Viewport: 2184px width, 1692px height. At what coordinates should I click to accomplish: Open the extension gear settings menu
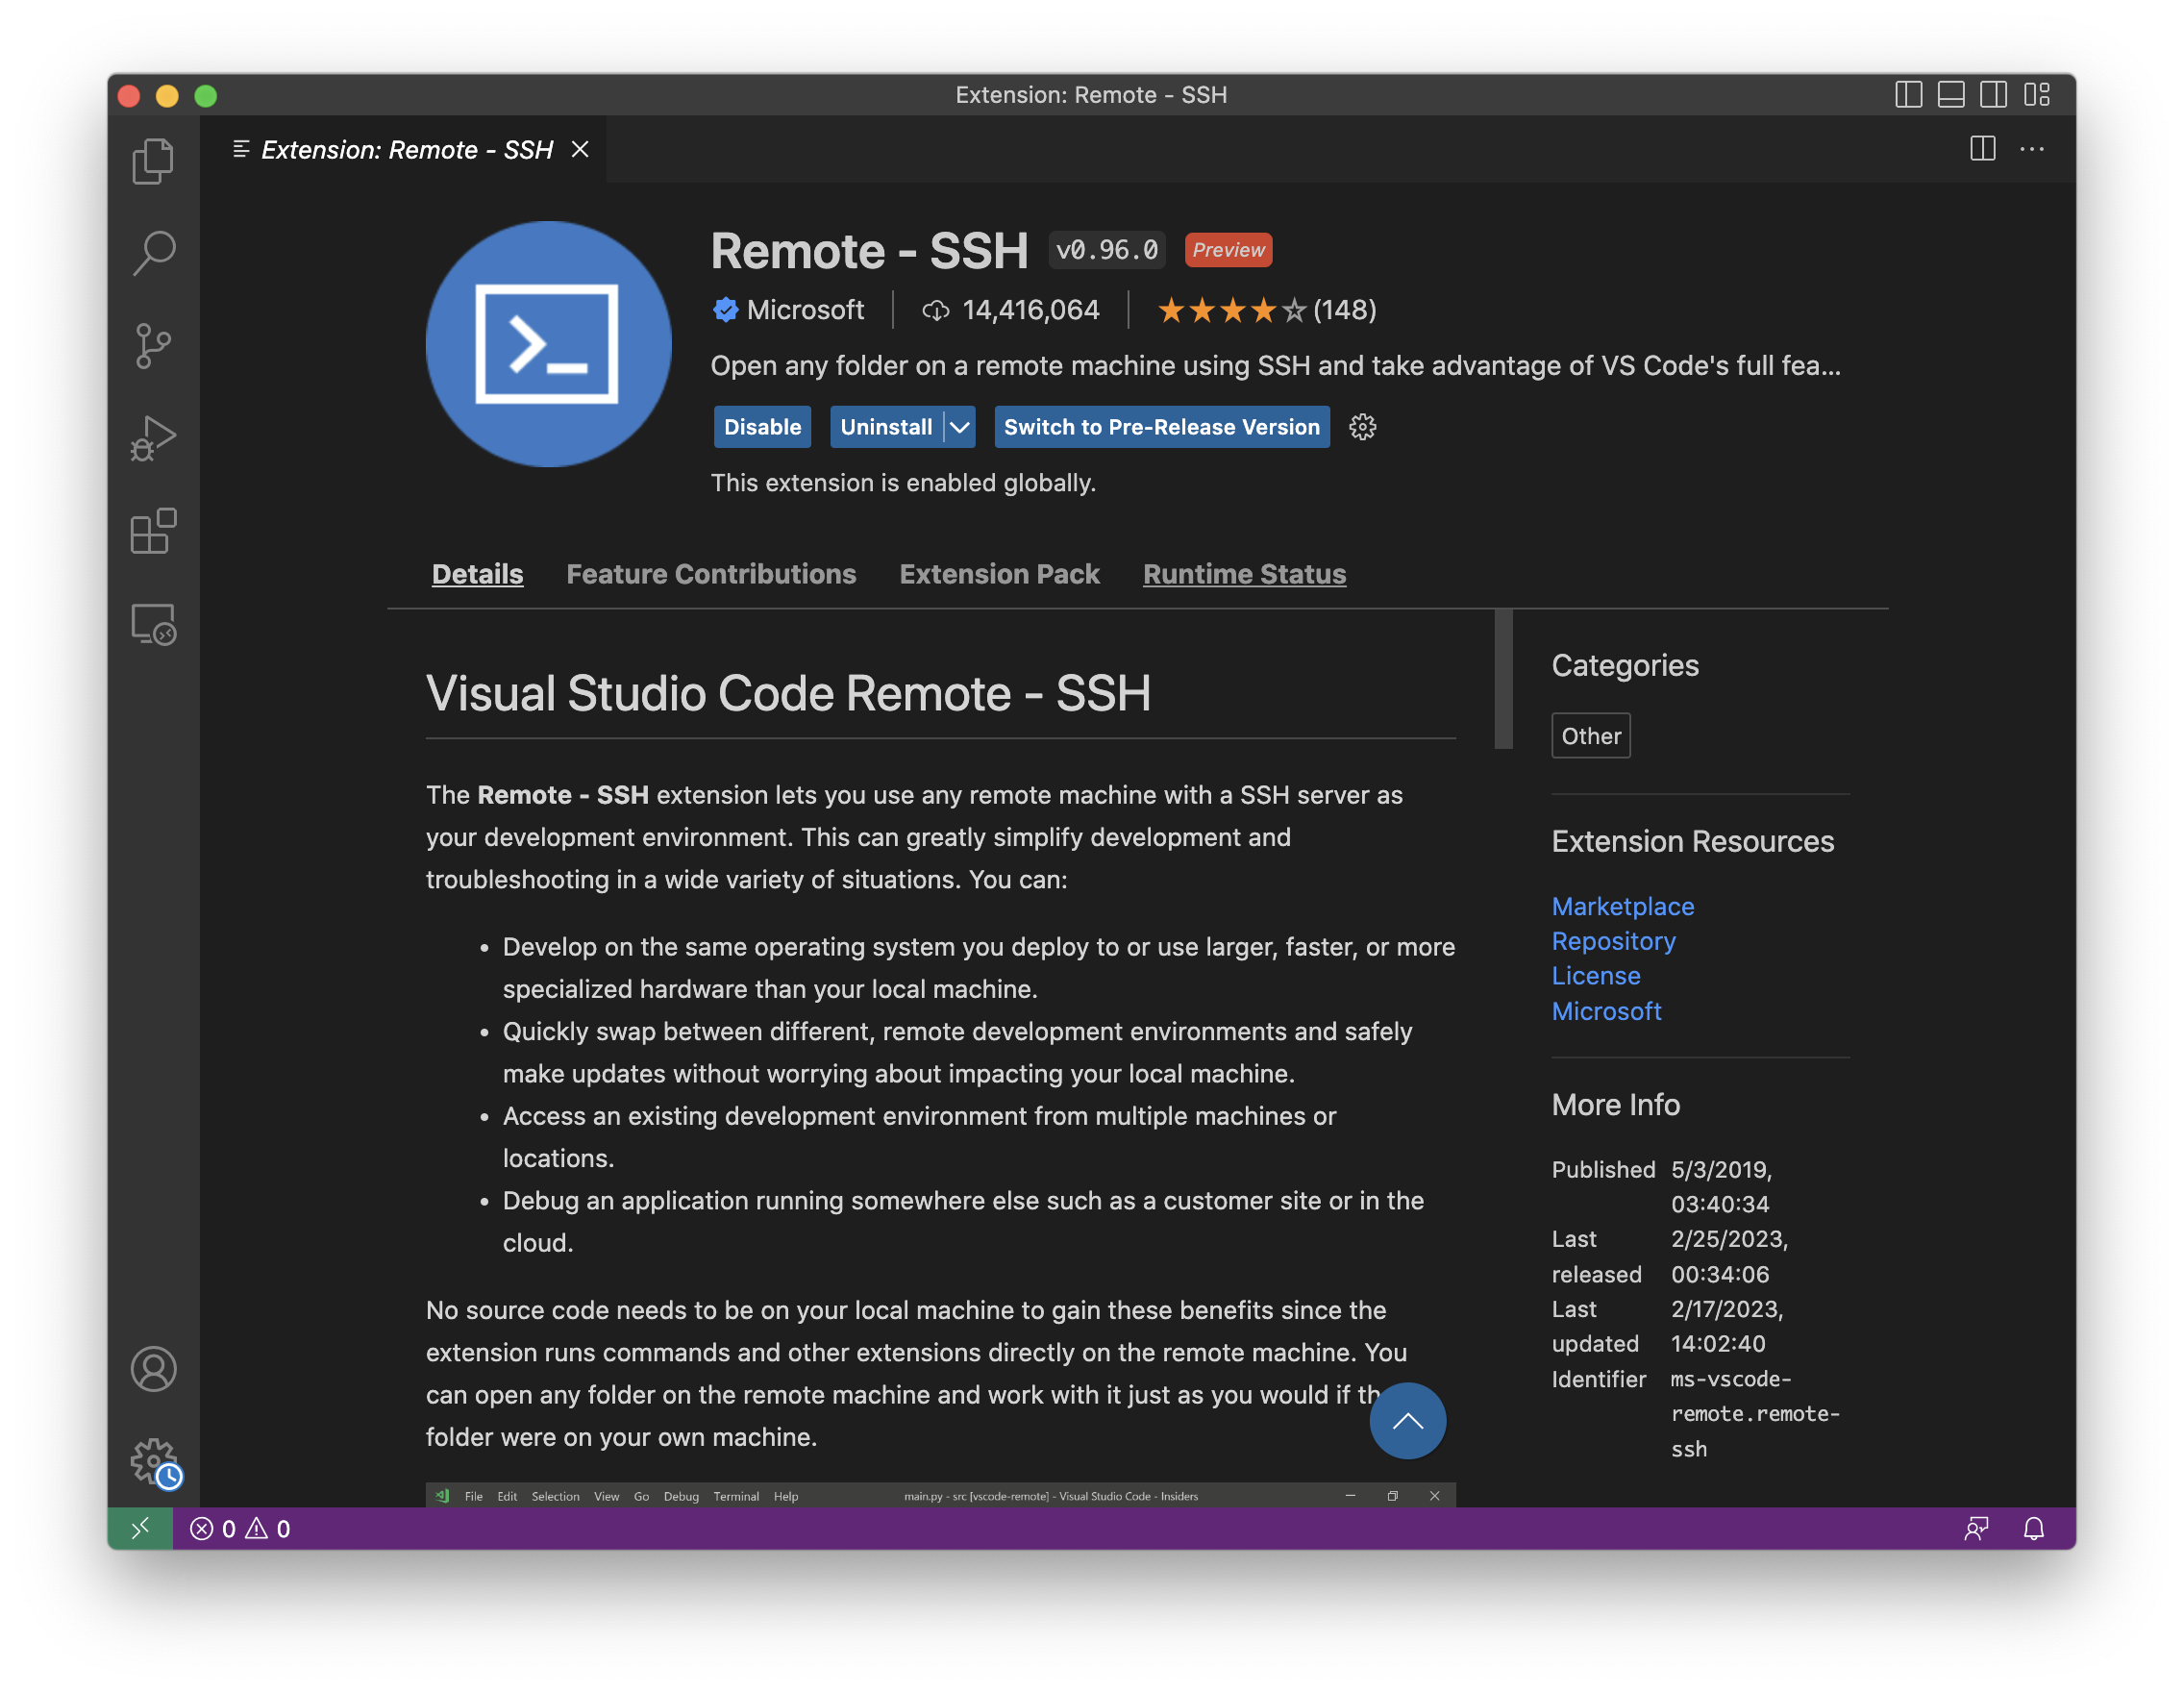1362,427
